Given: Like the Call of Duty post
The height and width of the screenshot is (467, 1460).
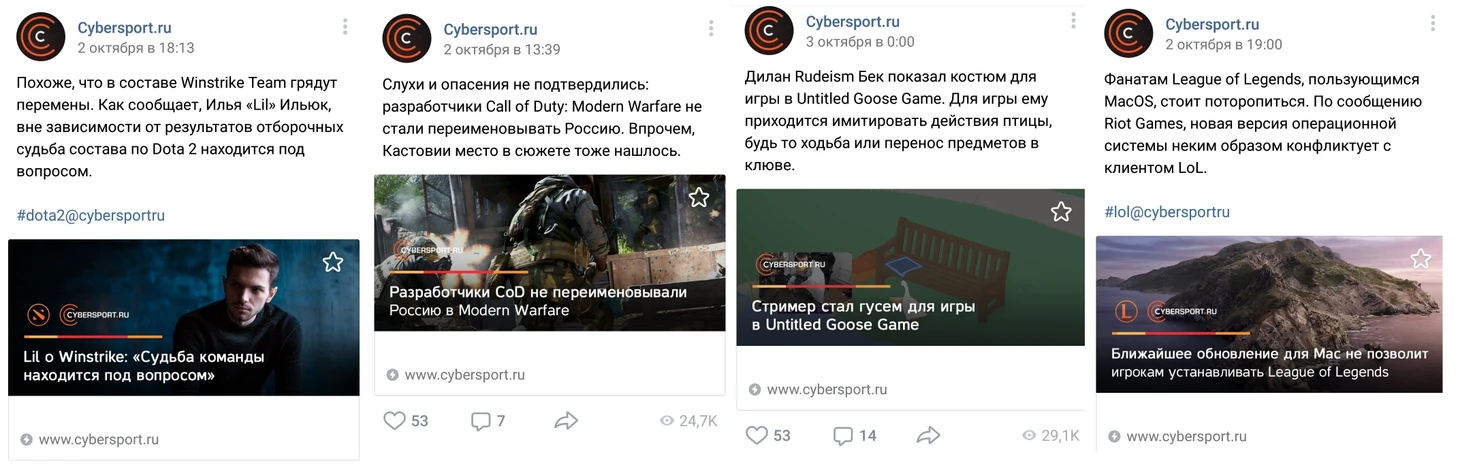Looking at the screenshot, I should (406, 421).
